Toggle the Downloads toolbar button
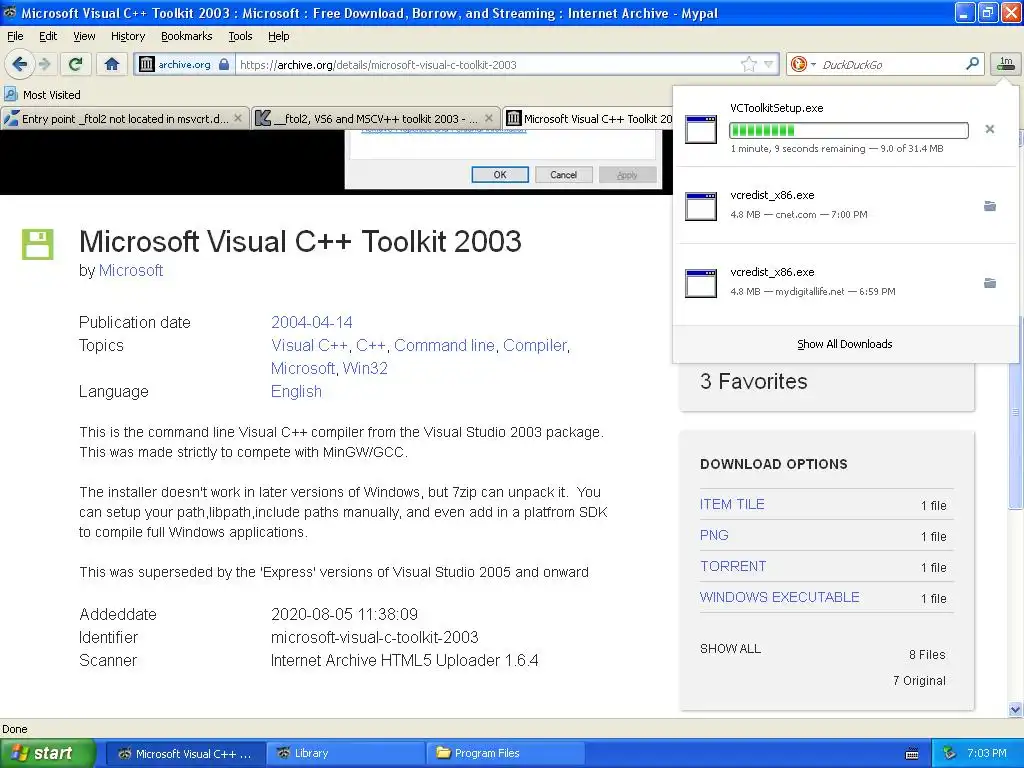The image size is (1024, 768). coord(1006,63)
